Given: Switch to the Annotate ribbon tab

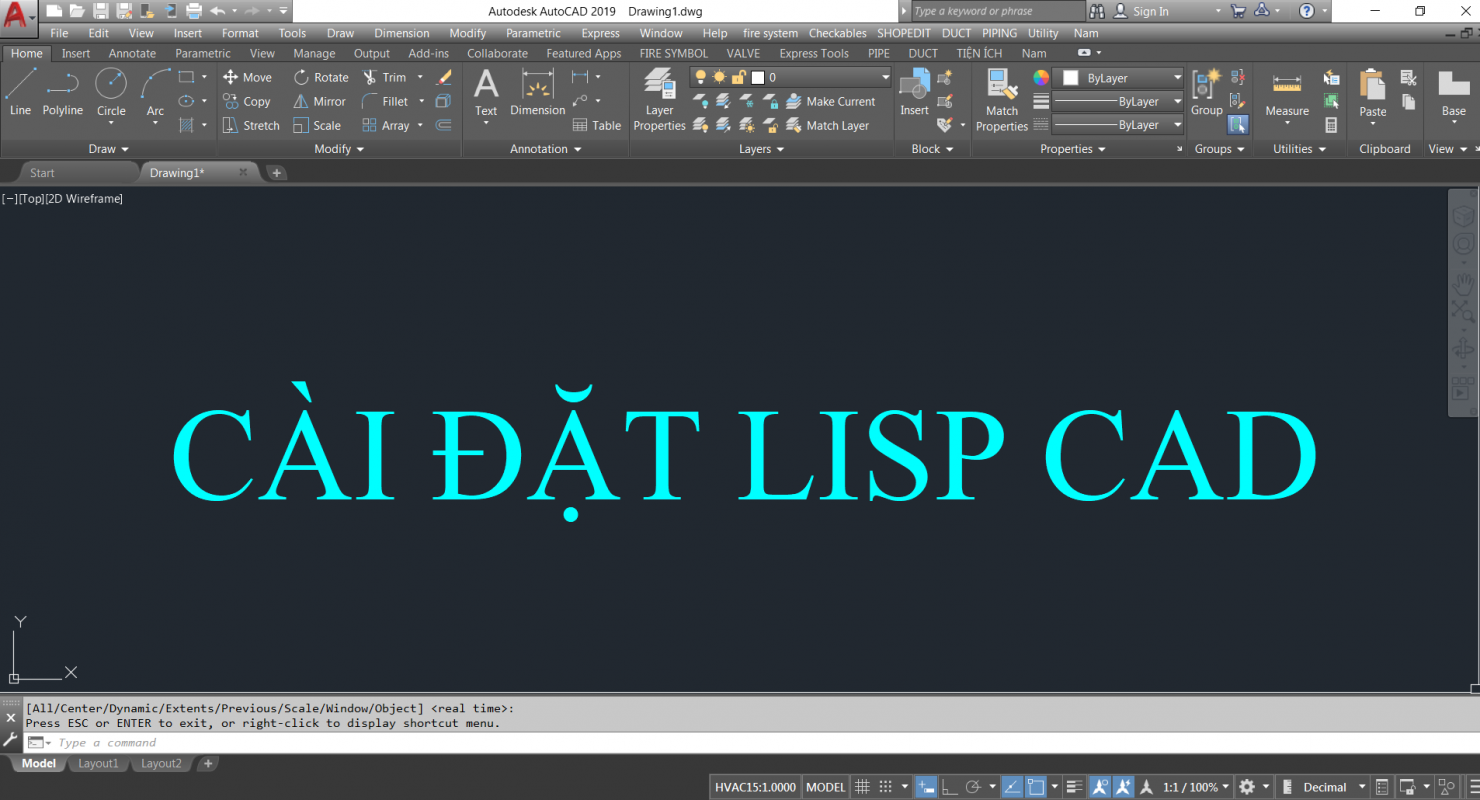Looking at the screenshot, I should (132, 53).
